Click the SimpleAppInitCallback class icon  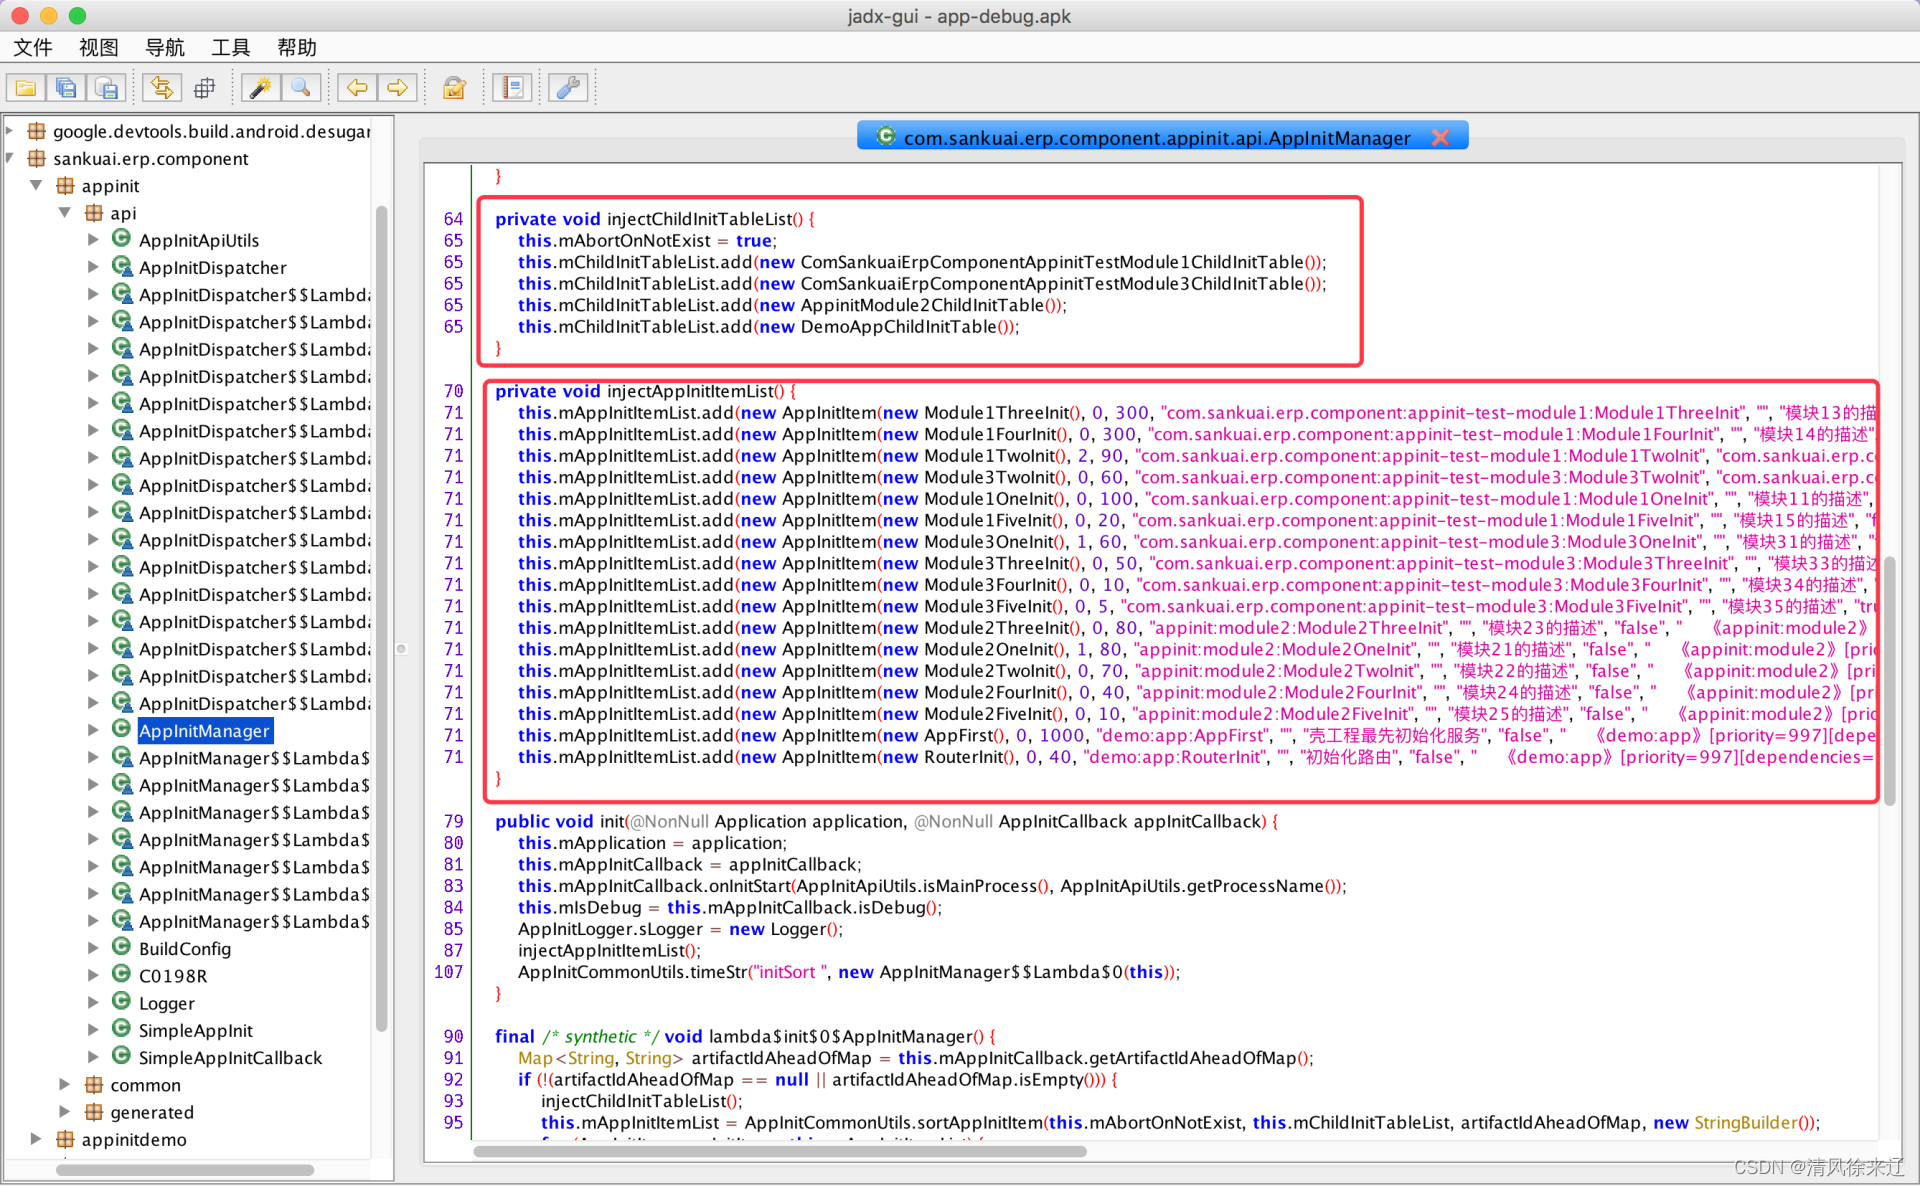121,1056
